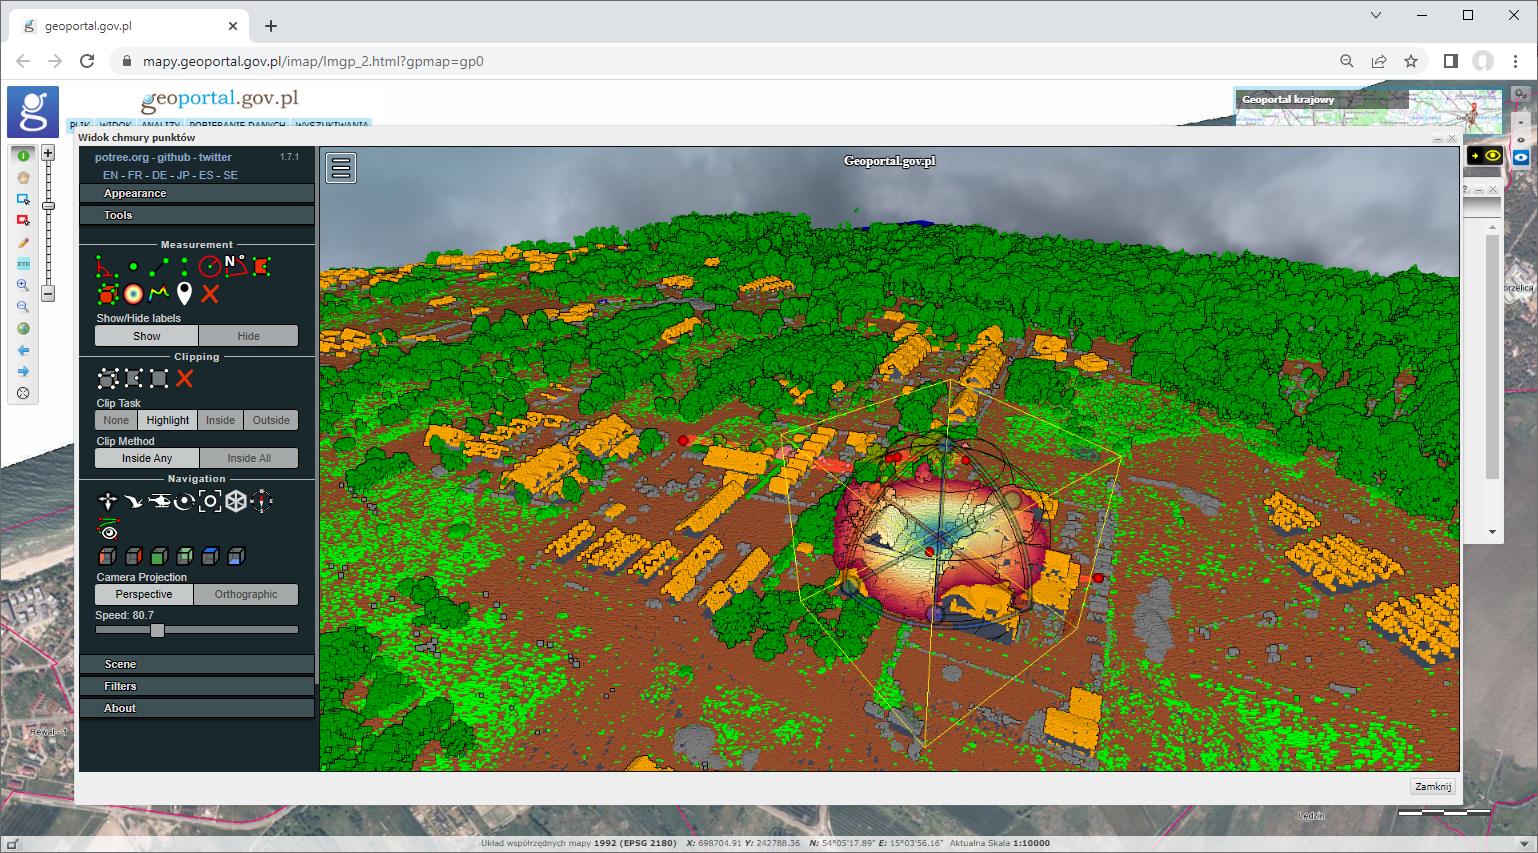
Task: Toggle the sidebar hamburger menu
Action: point(341,168)
